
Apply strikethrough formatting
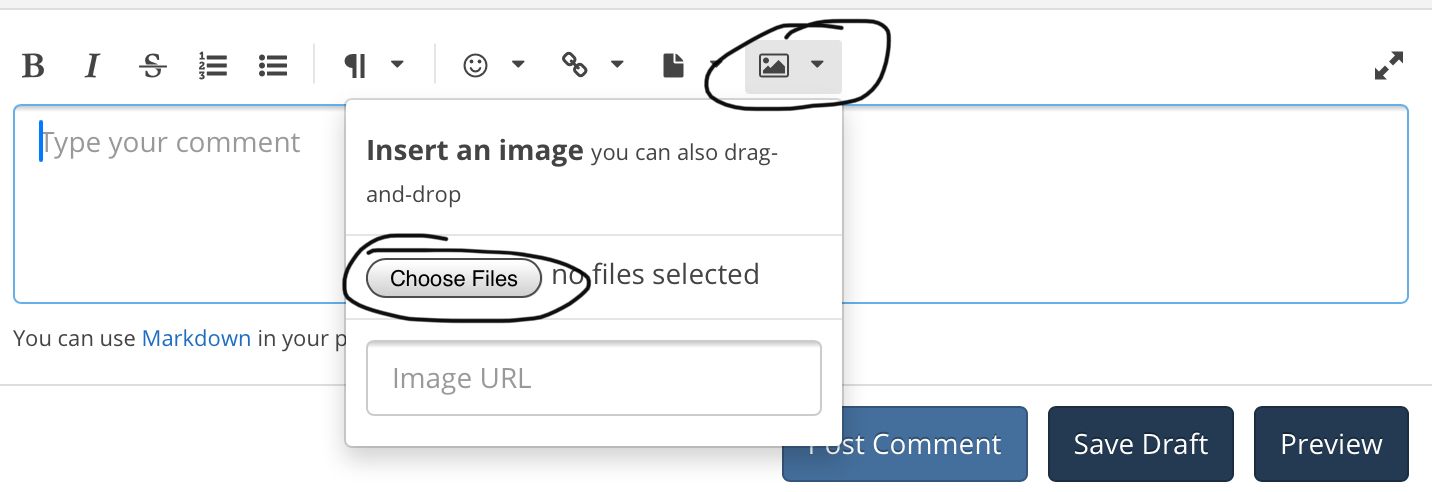[152, 66]
